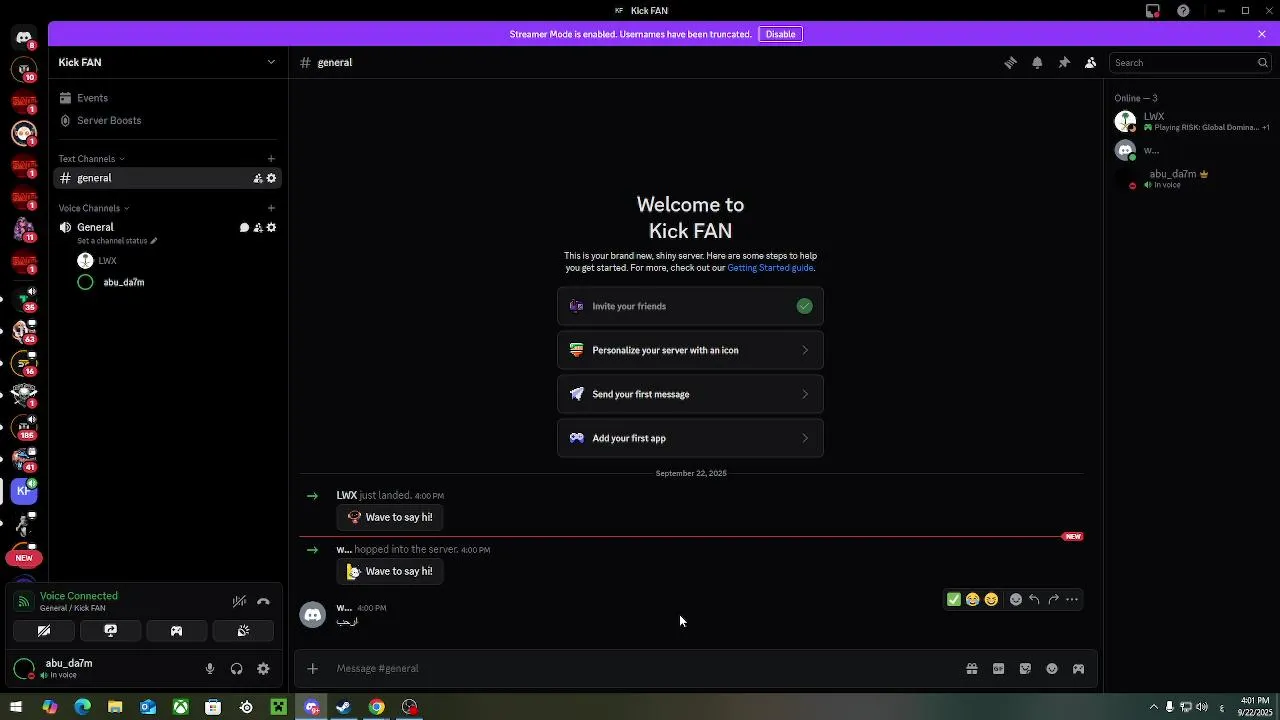Turn on the camera in the voice panel
This screenshot has height=720, width=1280.
point(44,631)
